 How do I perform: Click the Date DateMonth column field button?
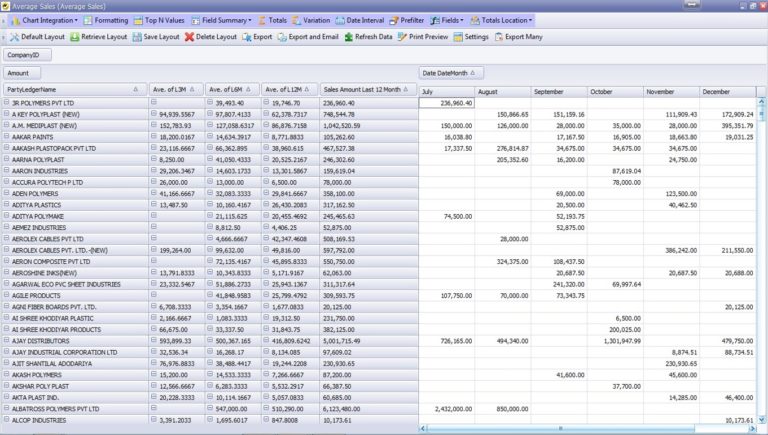pos(450,73)
